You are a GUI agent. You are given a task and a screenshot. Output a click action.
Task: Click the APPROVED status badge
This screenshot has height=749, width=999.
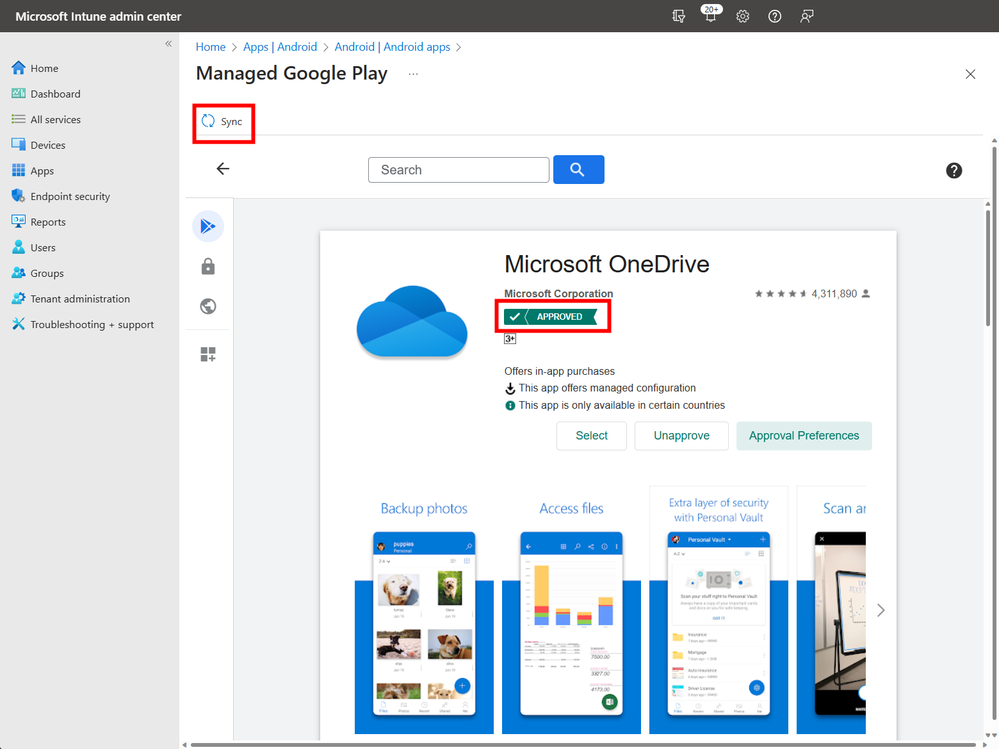(550, 317)
